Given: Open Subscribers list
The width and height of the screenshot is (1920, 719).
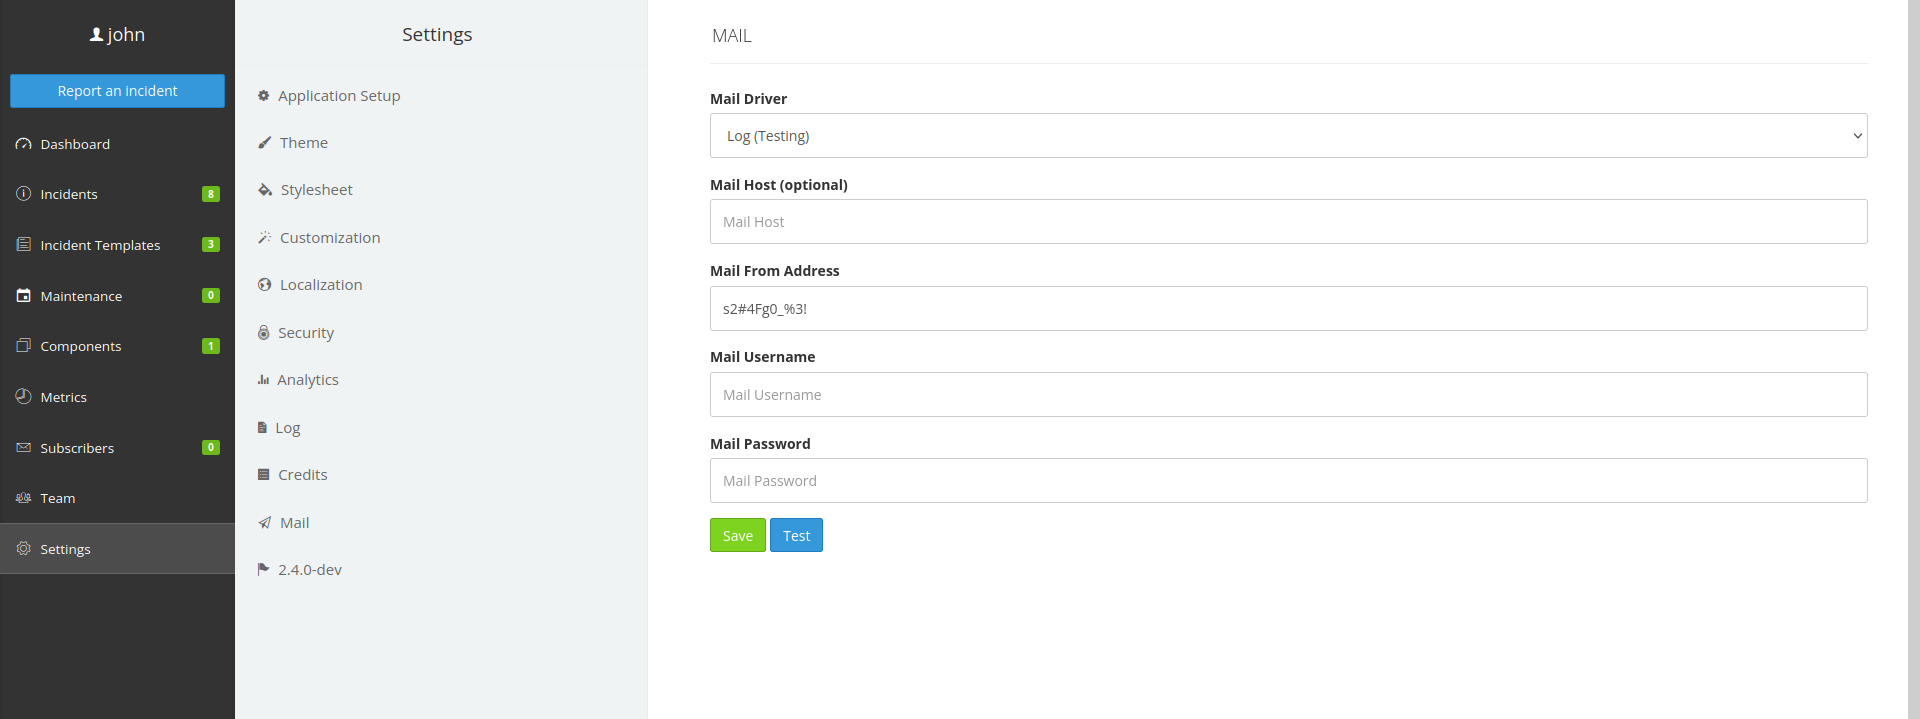Looking at the screenshot, I should click(117, 448).
